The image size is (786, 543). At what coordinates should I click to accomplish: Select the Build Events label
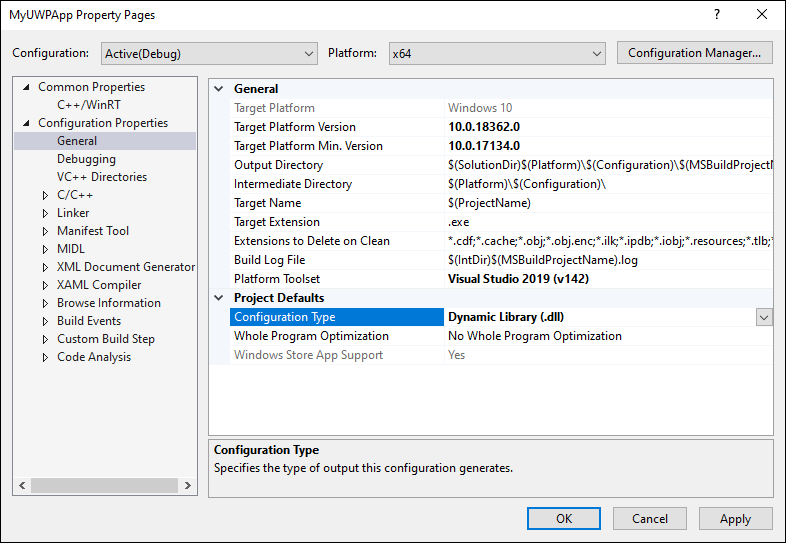[x=89, y=321]
